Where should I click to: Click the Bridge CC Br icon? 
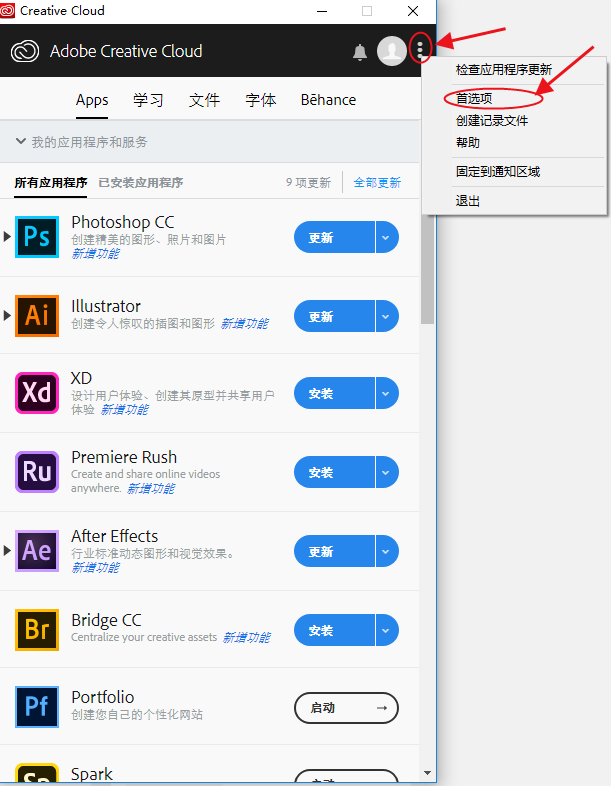37,630
